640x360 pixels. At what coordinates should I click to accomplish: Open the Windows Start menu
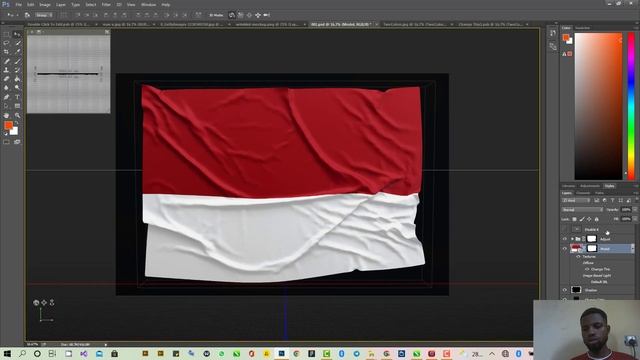(7, 354)
